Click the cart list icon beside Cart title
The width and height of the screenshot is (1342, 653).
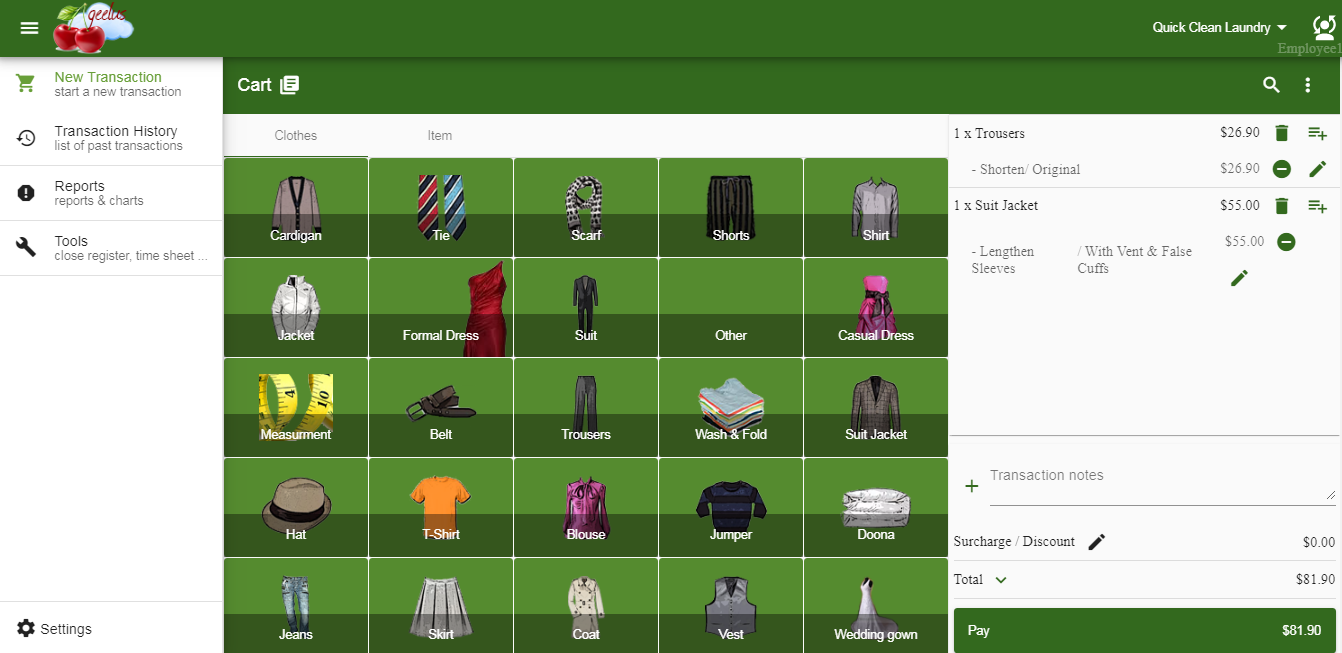[290, 85]
